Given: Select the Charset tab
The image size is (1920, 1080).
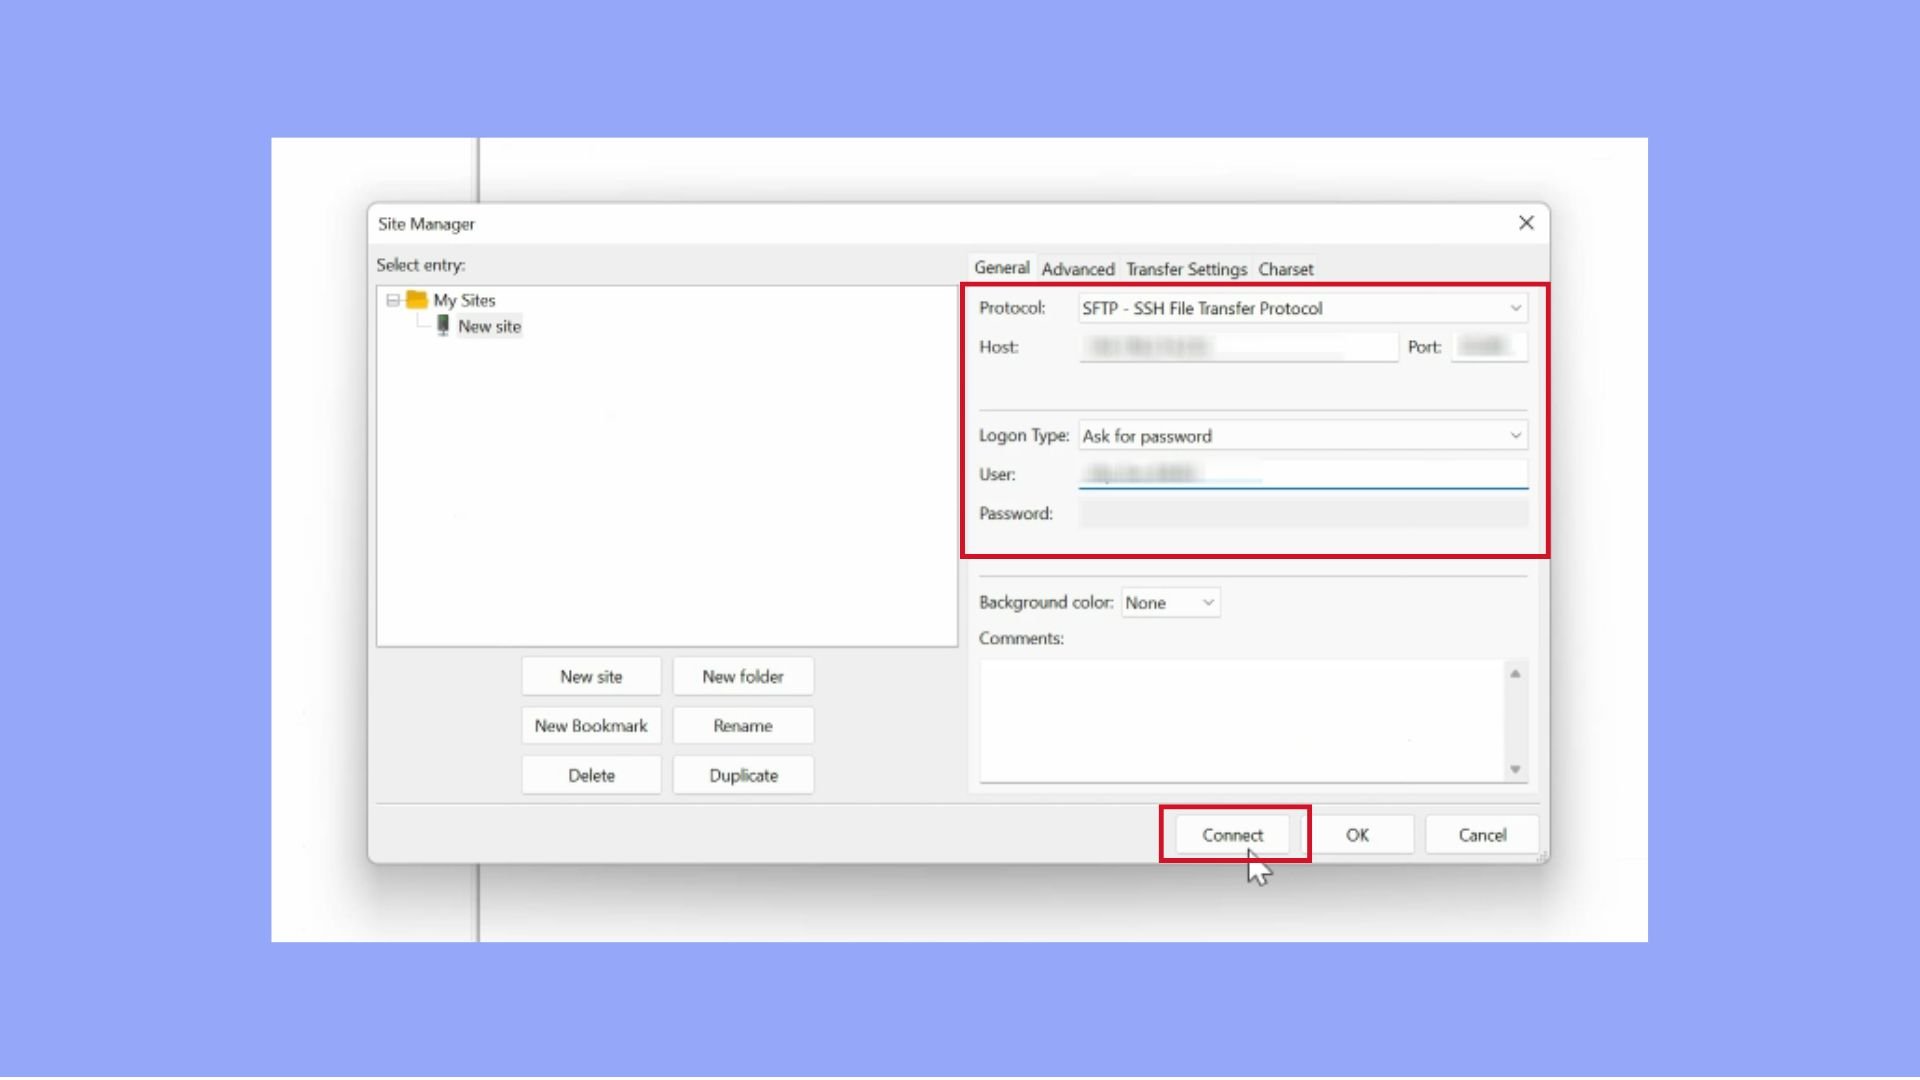Looking at the screenshot, I should pos(1286,269).
